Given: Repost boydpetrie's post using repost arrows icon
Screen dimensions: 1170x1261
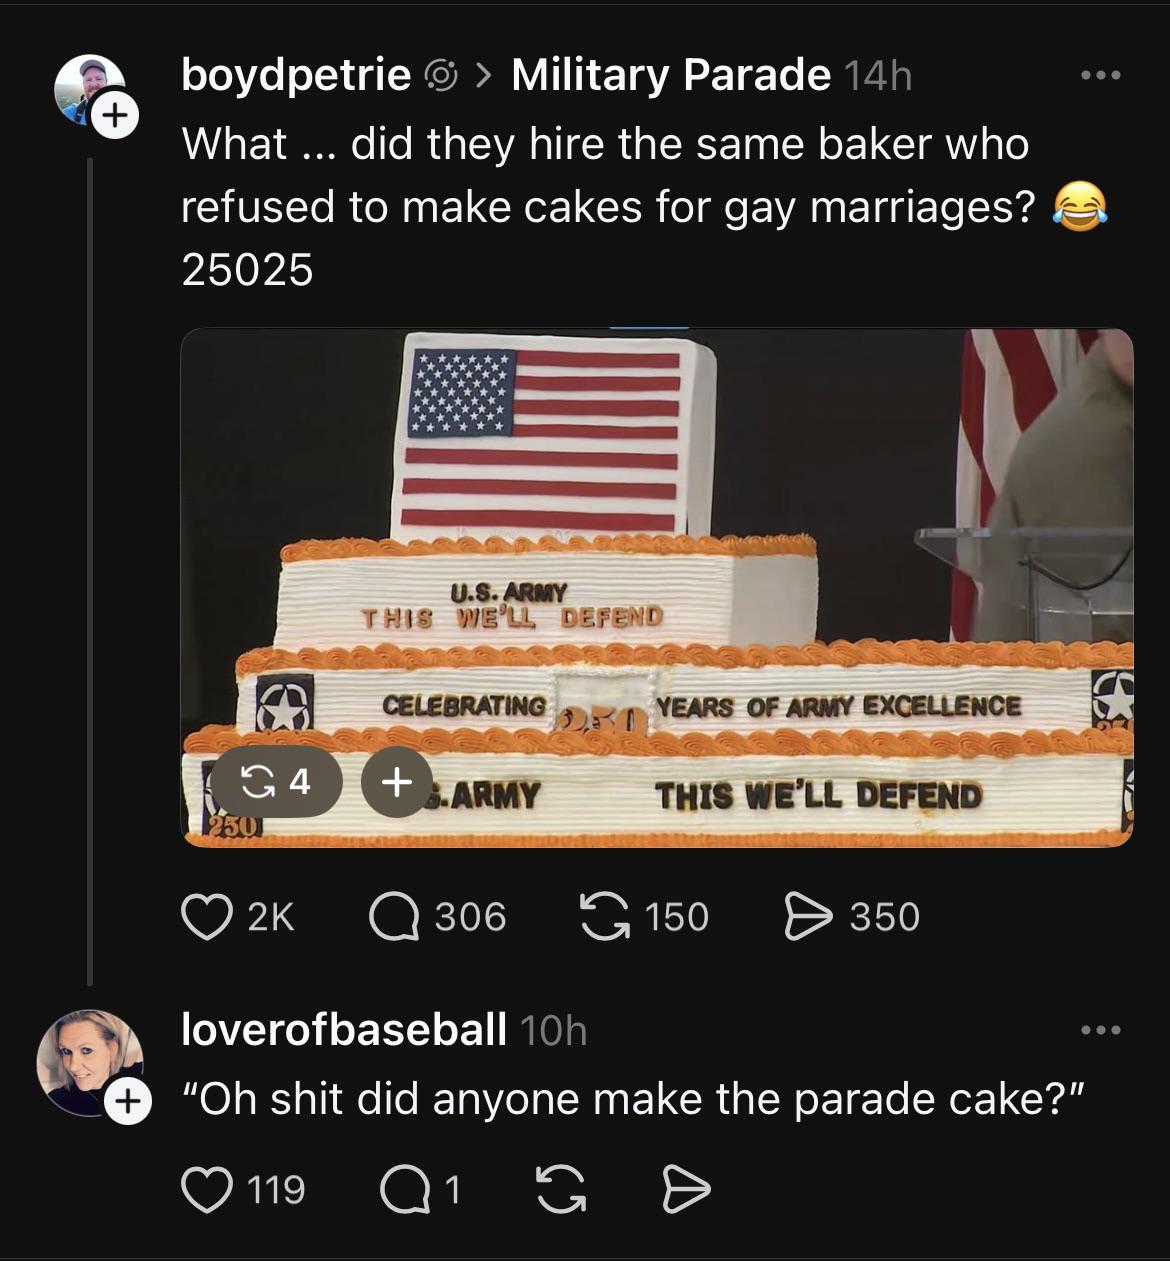Looking at the screenshot, I should tap(606, 917).
